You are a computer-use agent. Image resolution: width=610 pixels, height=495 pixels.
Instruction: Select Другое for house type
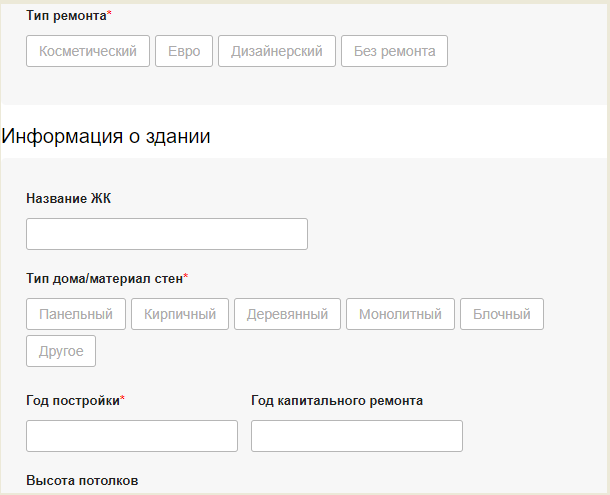coord(61,351)
